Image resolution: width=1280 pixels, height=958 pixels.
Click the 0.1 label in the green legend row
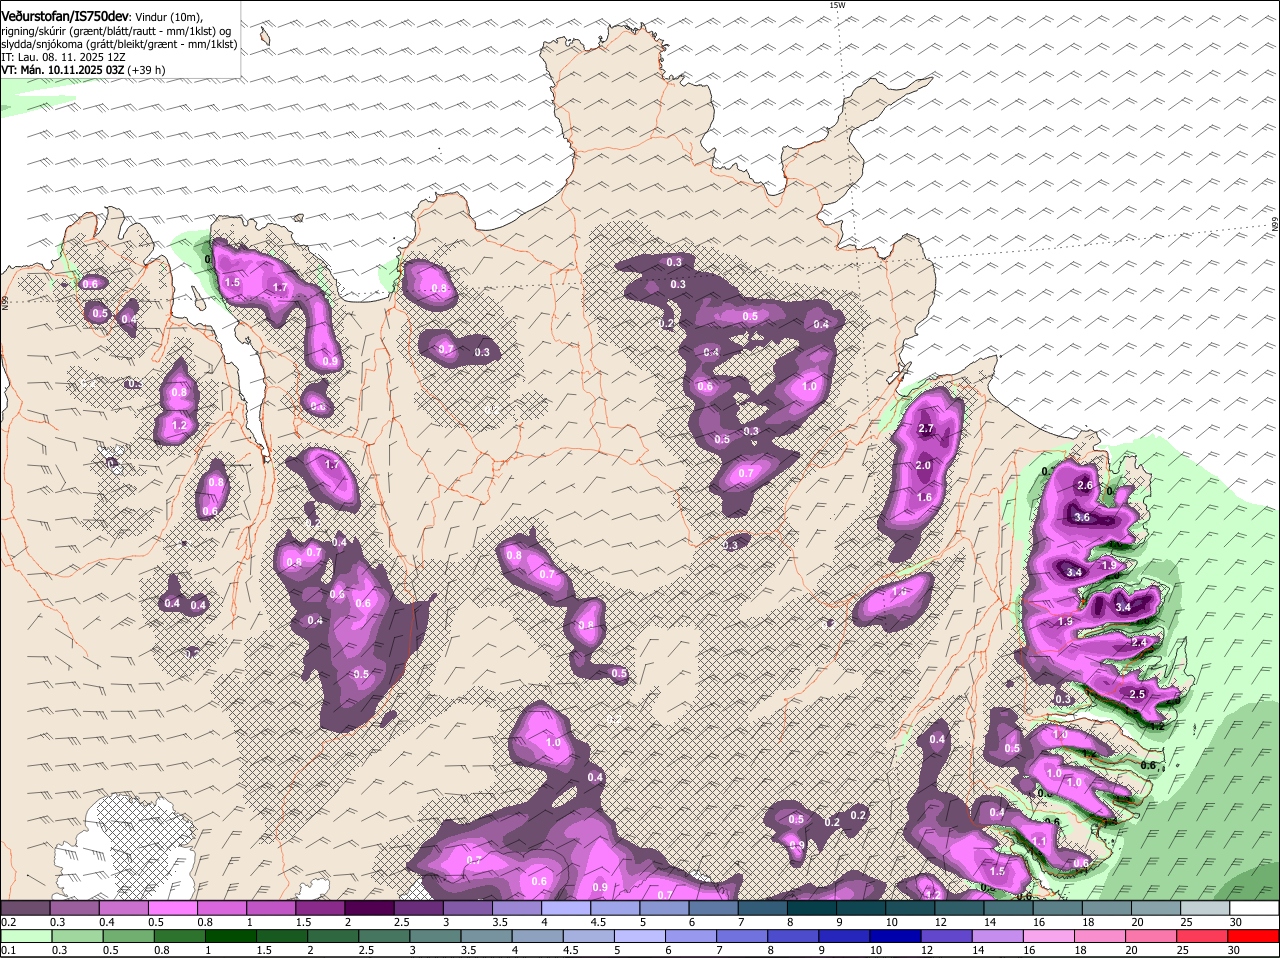tap(8, 950)
